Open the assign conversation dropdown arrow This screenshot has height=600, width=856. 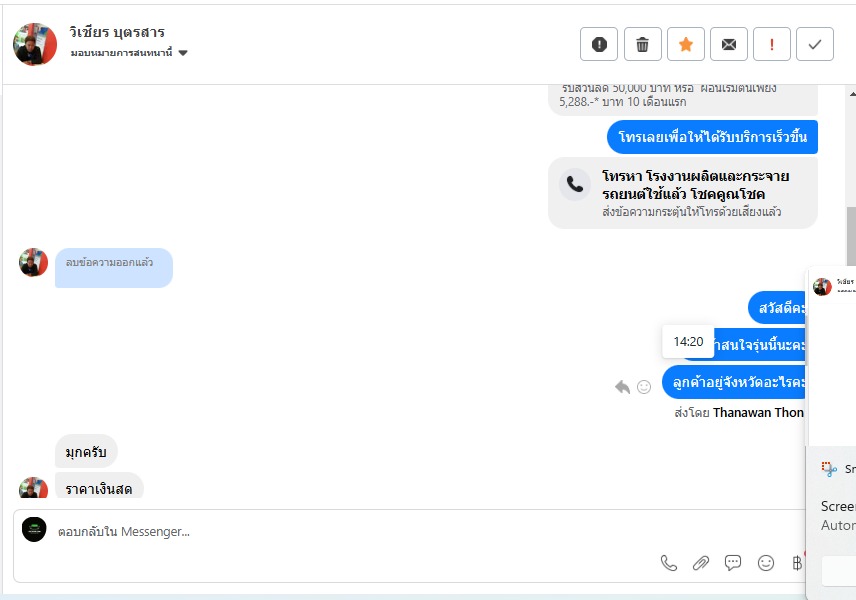(183, 53)
